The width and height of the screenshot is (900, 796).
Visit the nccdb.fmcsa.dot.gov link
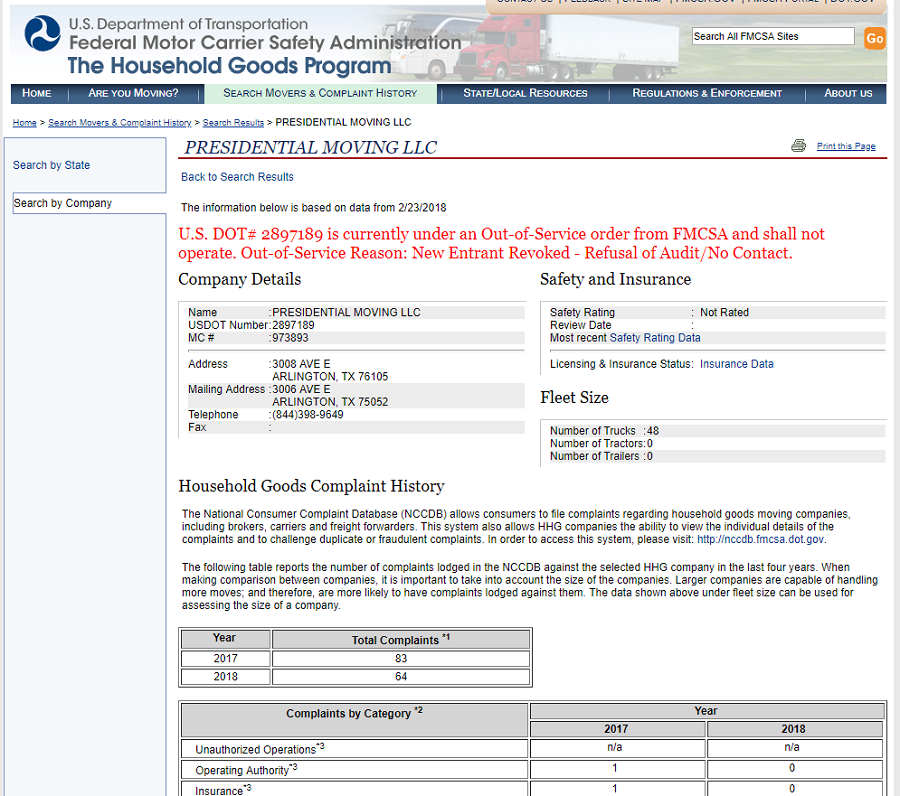coord(761,539)
